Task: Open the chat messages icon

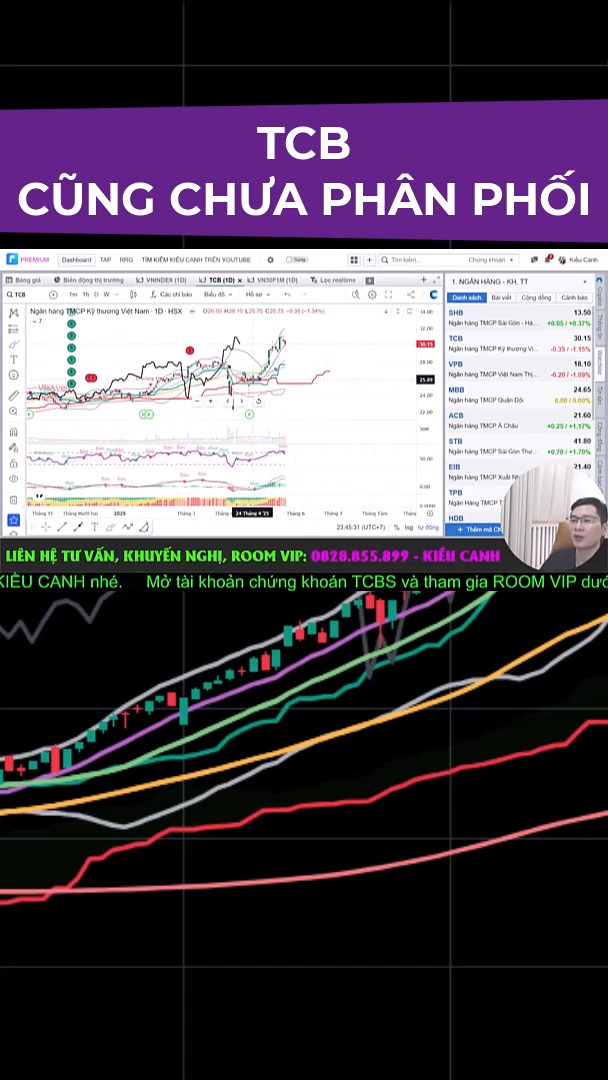Action: coord(534,260)
